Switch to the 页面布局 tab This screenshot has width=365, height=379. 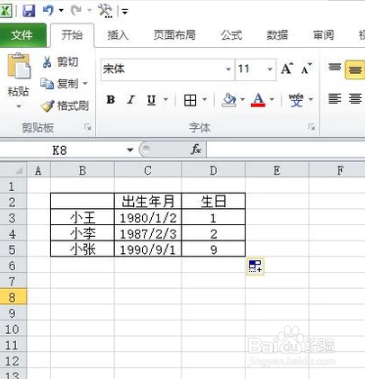click(x=174, y=35)
